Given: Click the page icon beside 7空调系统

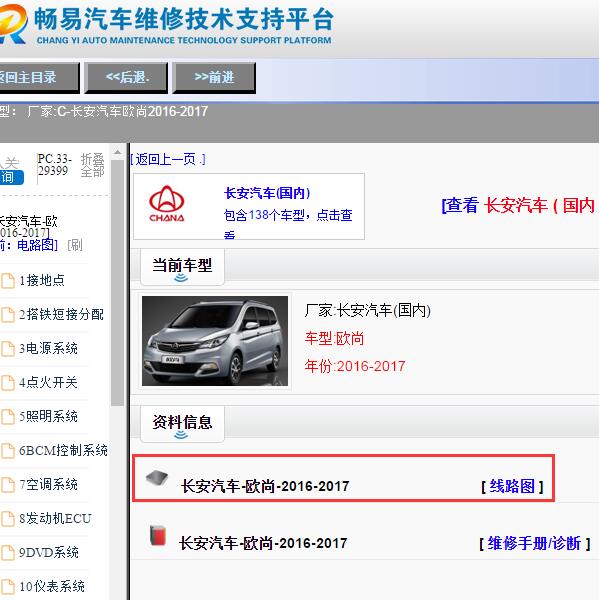Looking at the screenshot, I should (x=7, y=485).
